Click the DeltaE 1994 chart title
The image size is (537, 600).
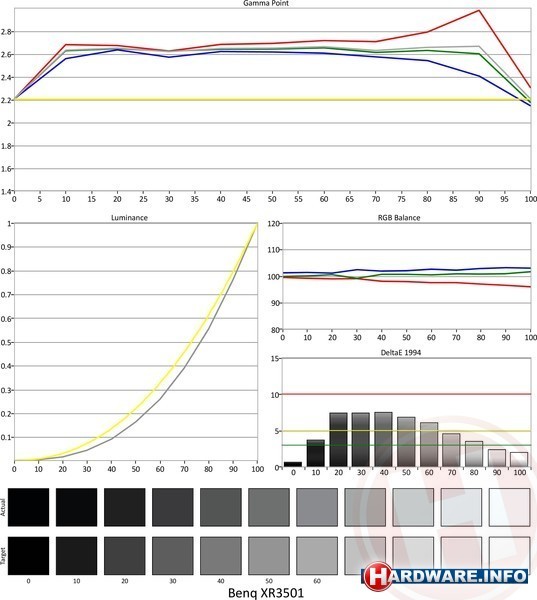401,353
